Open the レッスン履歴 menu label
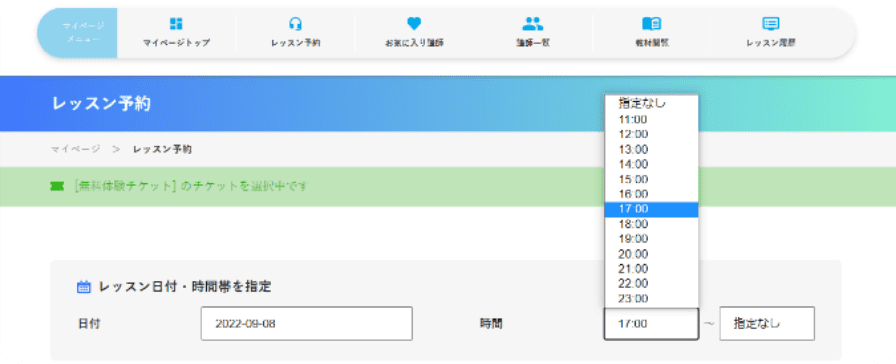Viewport: 896px width, 364px height. (x=770, y=43)
